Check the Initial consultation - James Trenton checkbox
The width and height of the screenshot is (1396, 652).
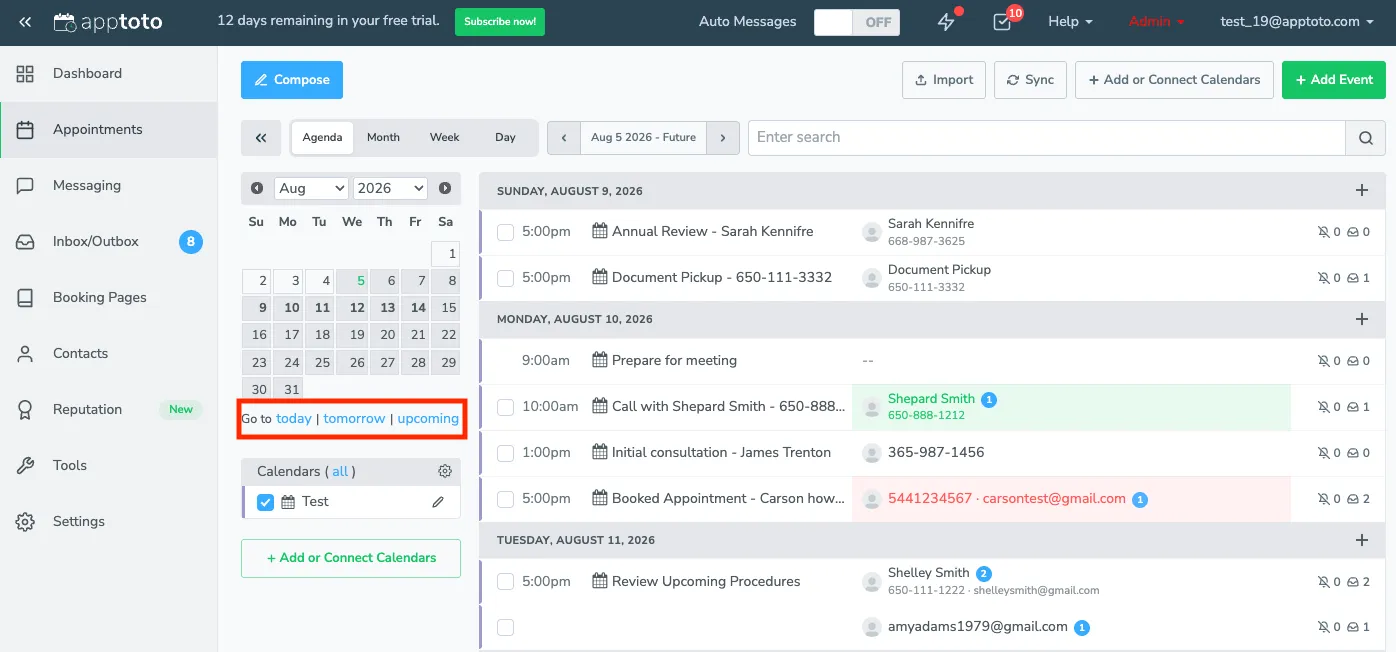pyautogui.click(x=506, y=453)
